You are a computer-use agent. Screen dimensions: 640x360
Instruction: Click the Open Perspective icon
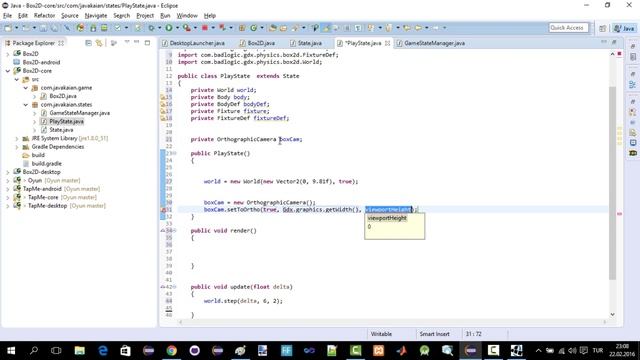click(602, 28)
